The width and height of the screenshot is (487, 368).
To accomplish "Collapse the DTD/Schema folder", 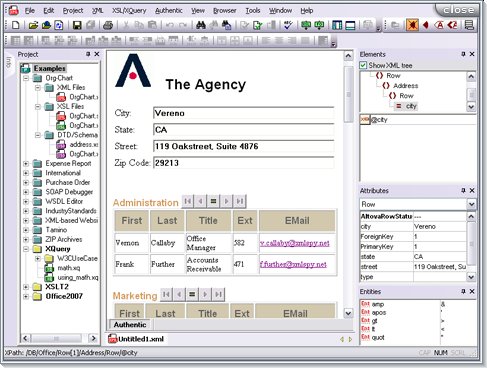I will coord(38,135).
